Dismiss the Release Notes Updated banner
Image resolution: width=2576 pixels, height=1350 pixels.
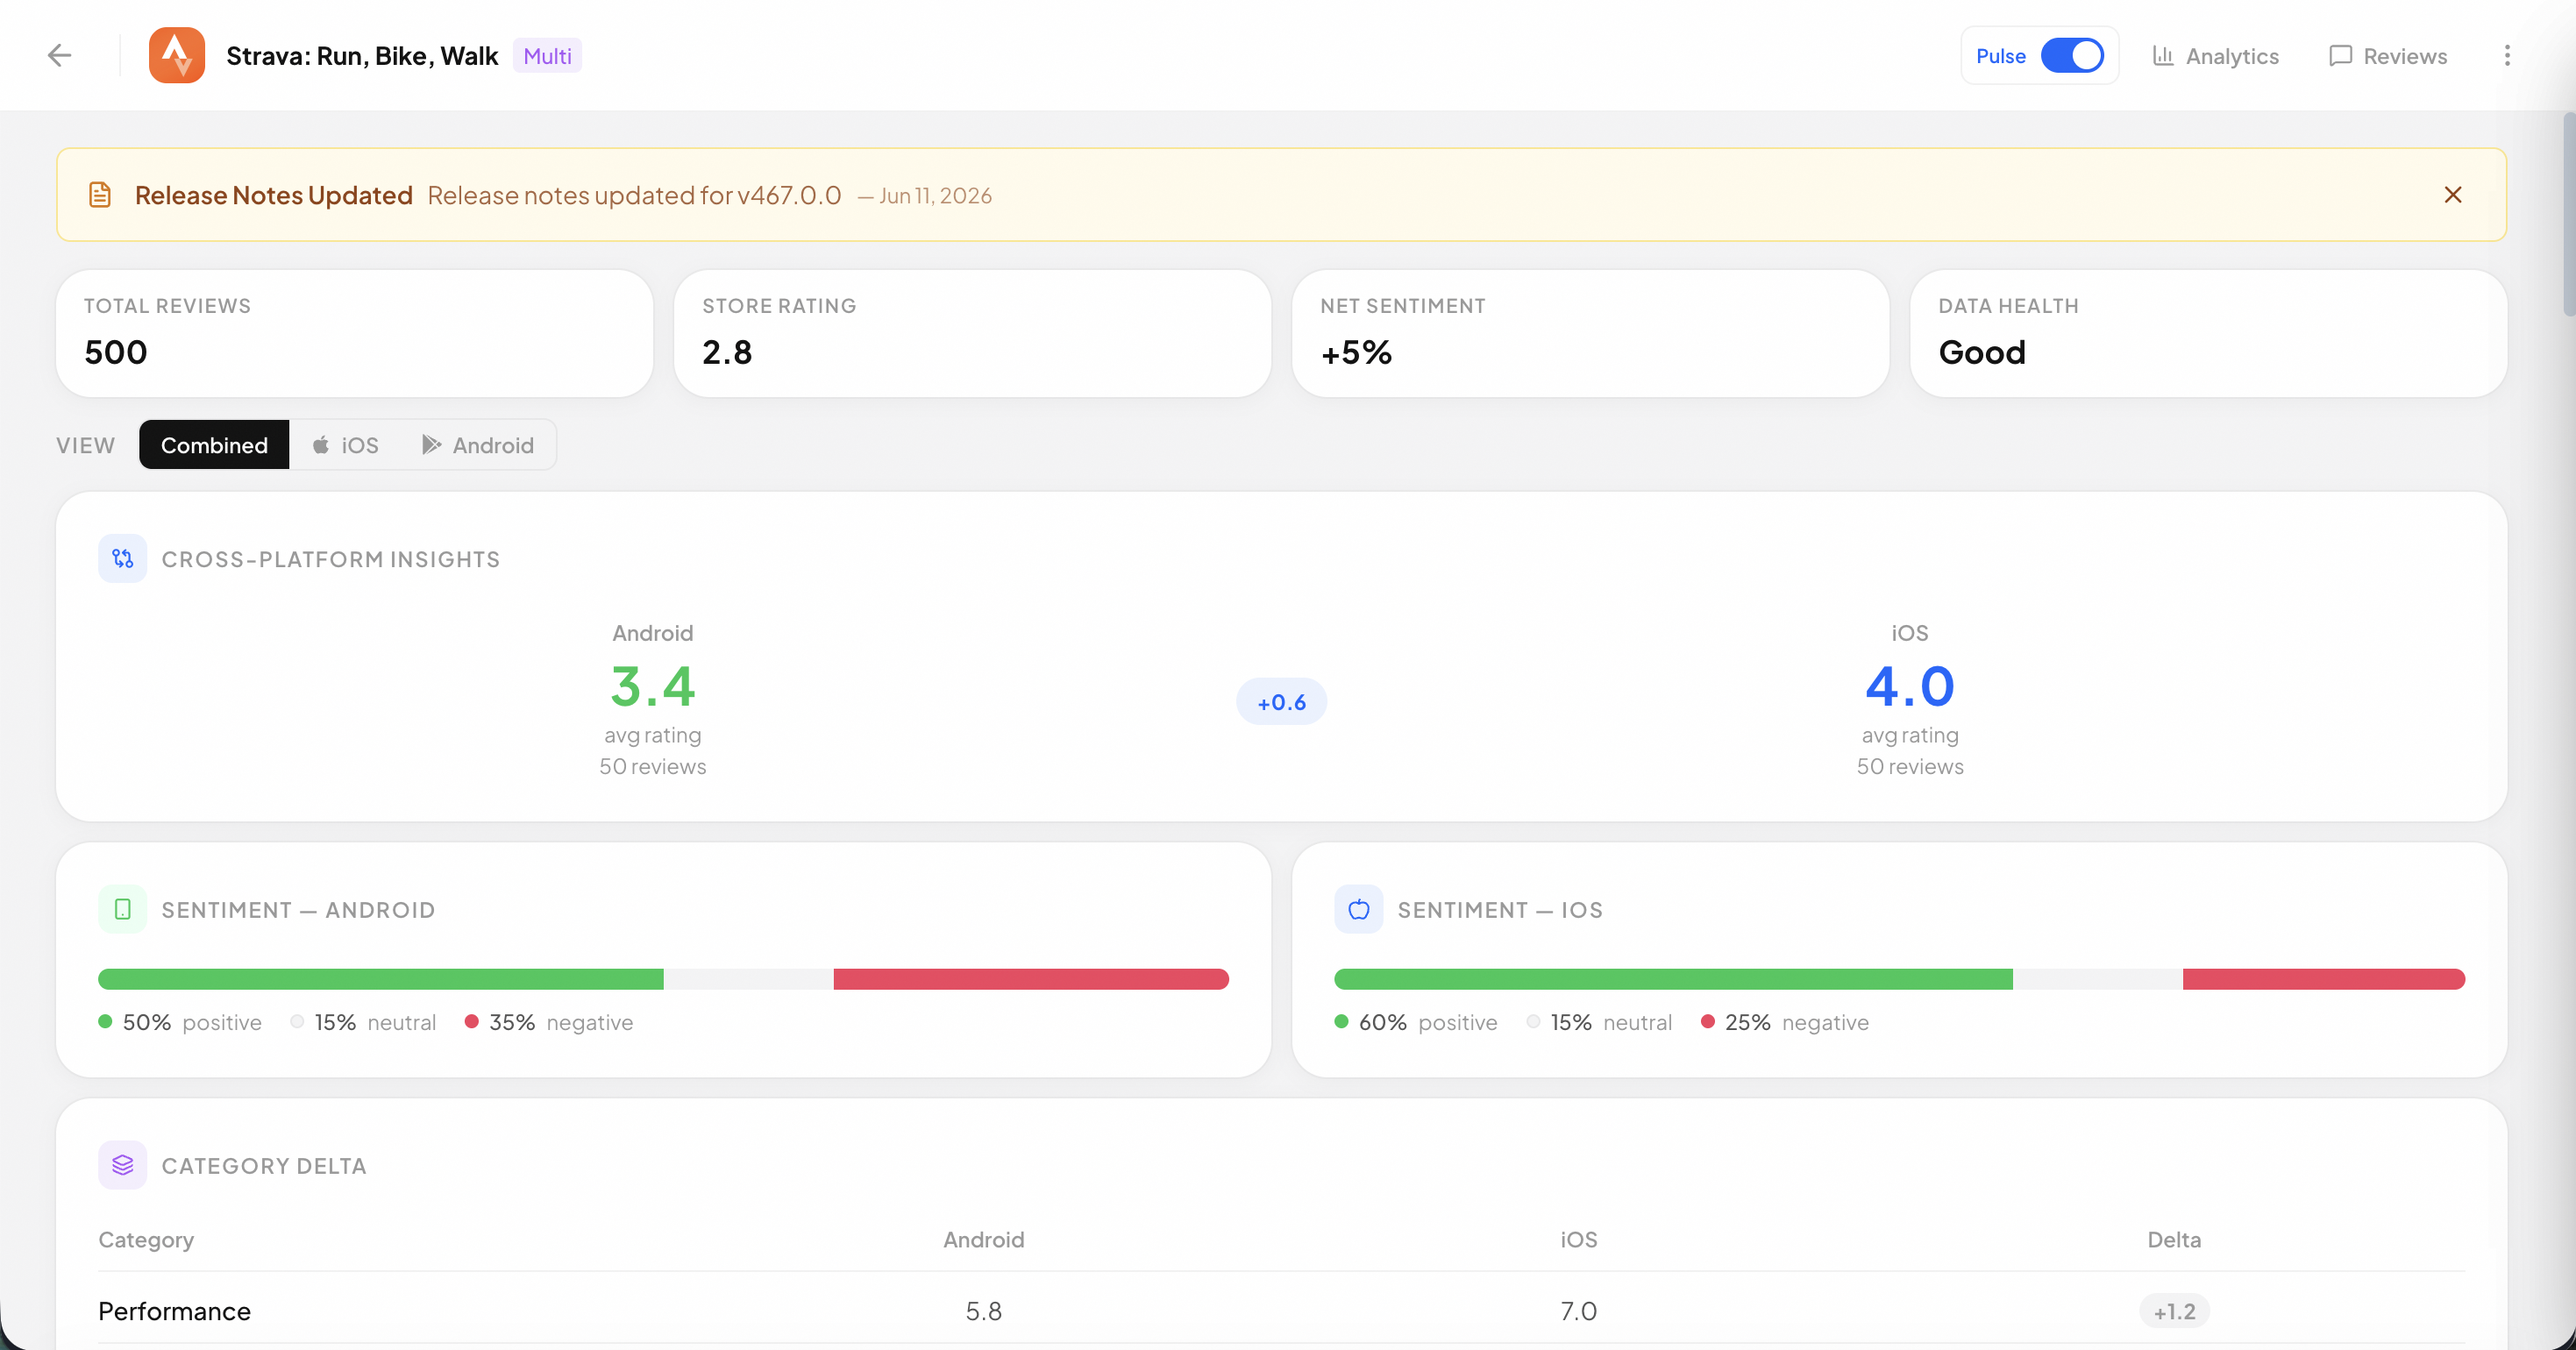click(2453, 194)
